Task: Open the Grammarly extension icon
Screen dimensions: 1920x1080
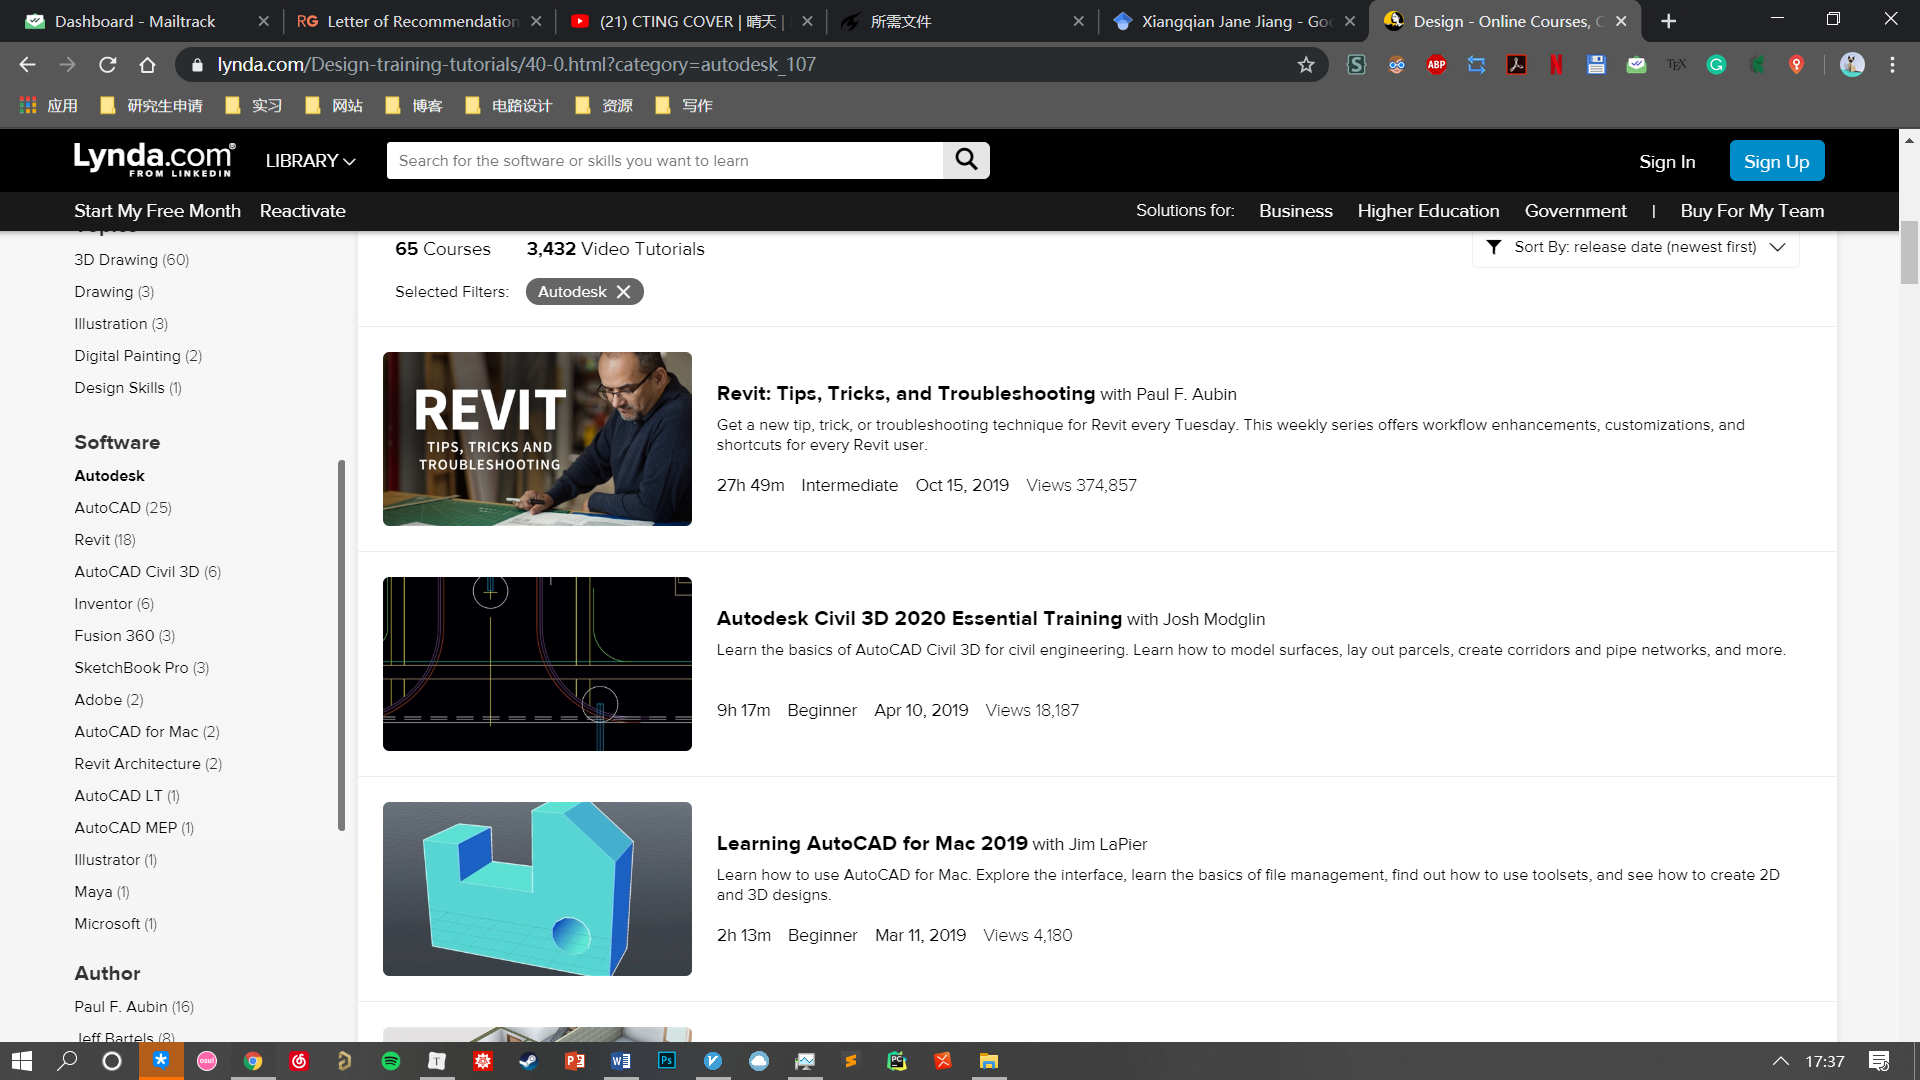Action: pos(1716,65)
